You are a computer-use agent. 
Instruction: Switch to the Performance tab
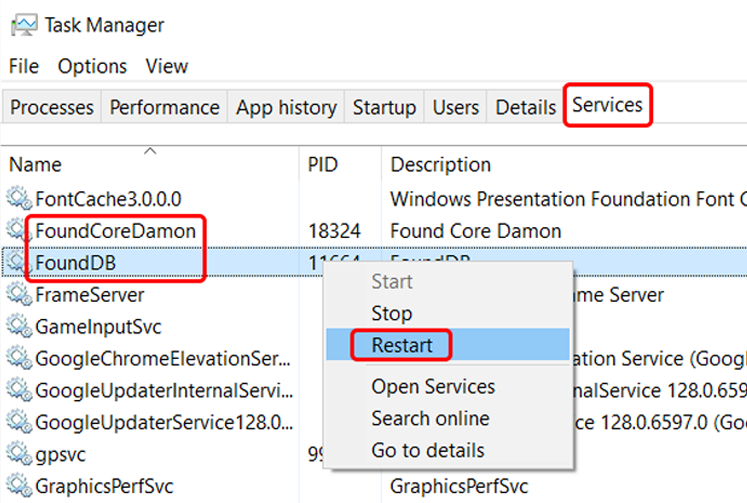pos(164,107)
